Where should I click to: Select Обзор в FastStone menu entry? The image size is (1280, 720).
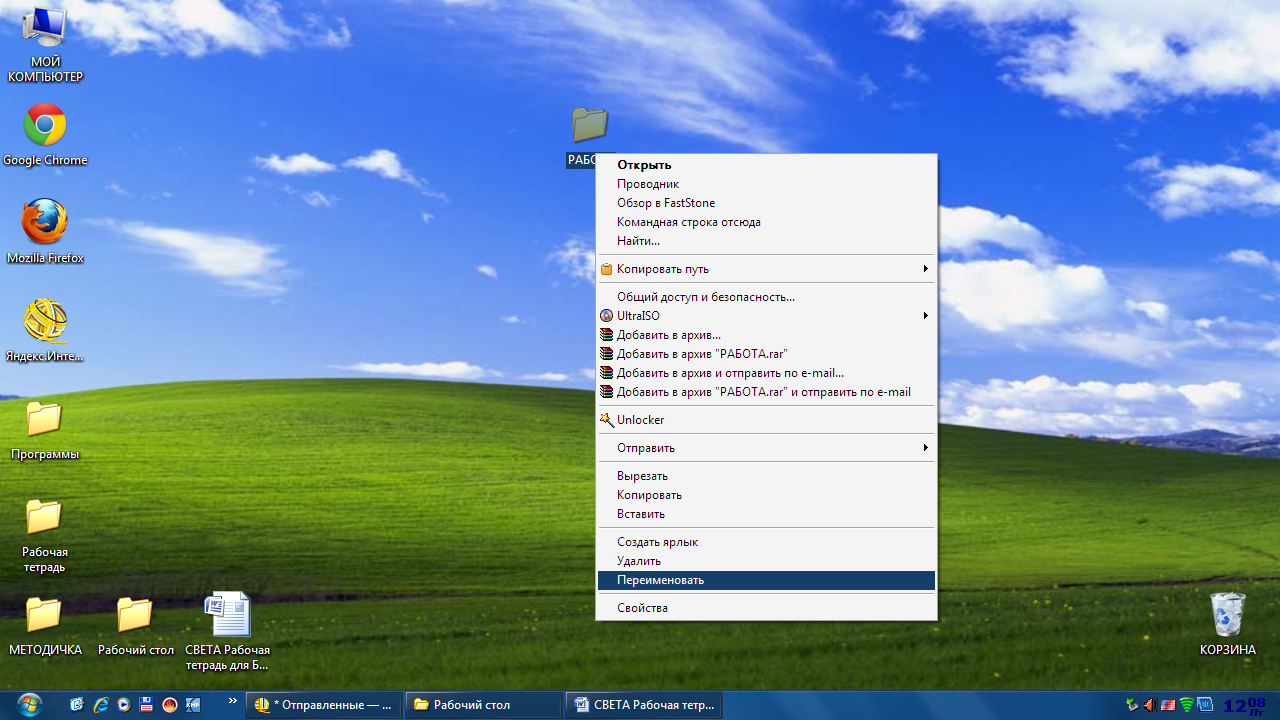766,203
